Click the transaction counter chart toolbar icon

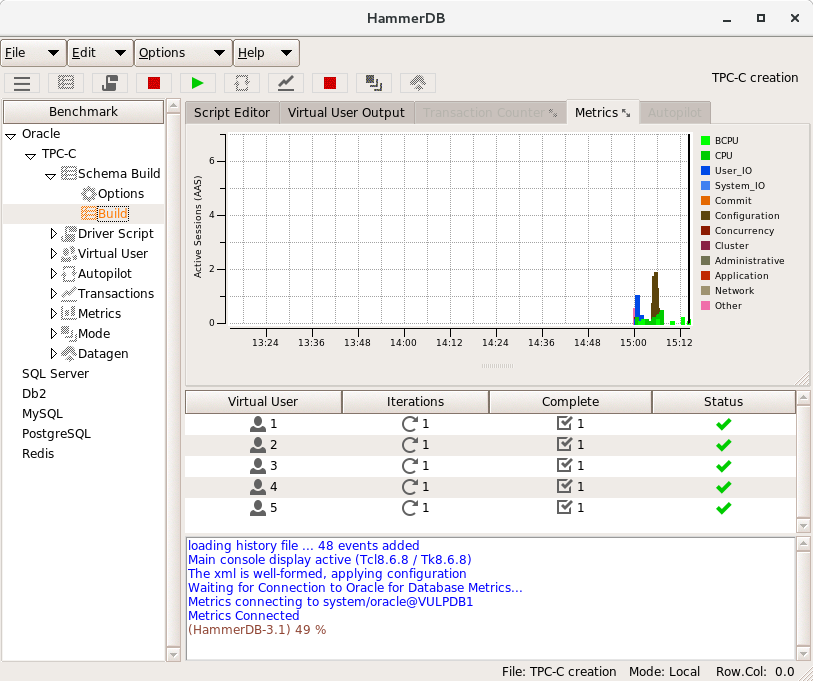(286, 83)
